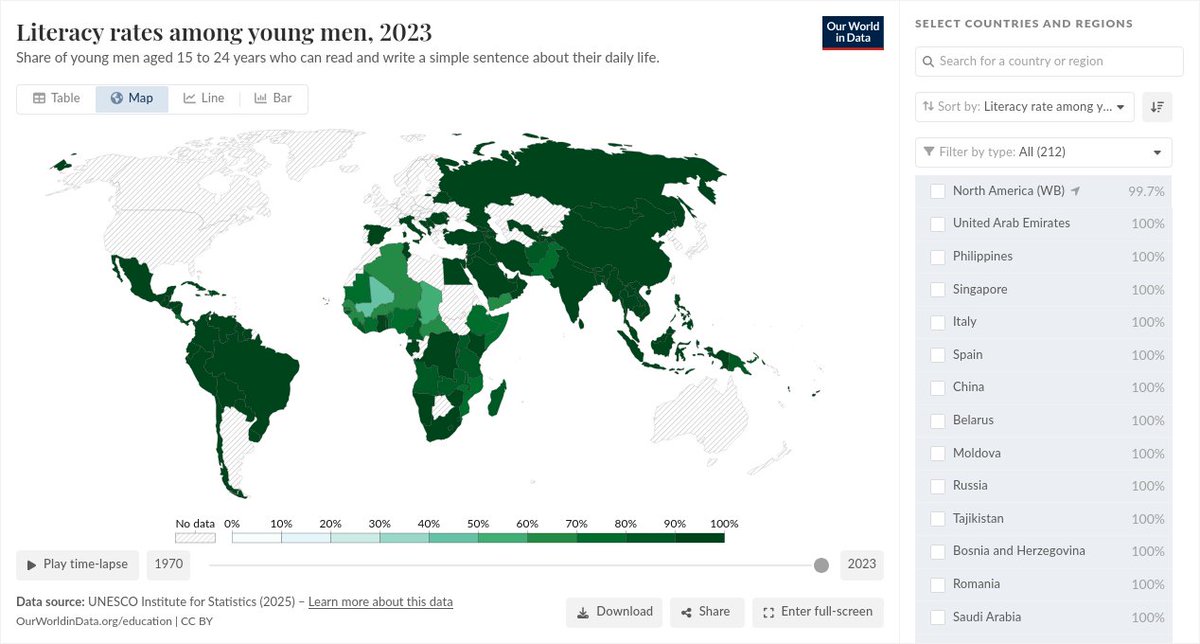Click the magnifying glass search icon
This screenshot has width=1200, height=644.
point(927,61)
